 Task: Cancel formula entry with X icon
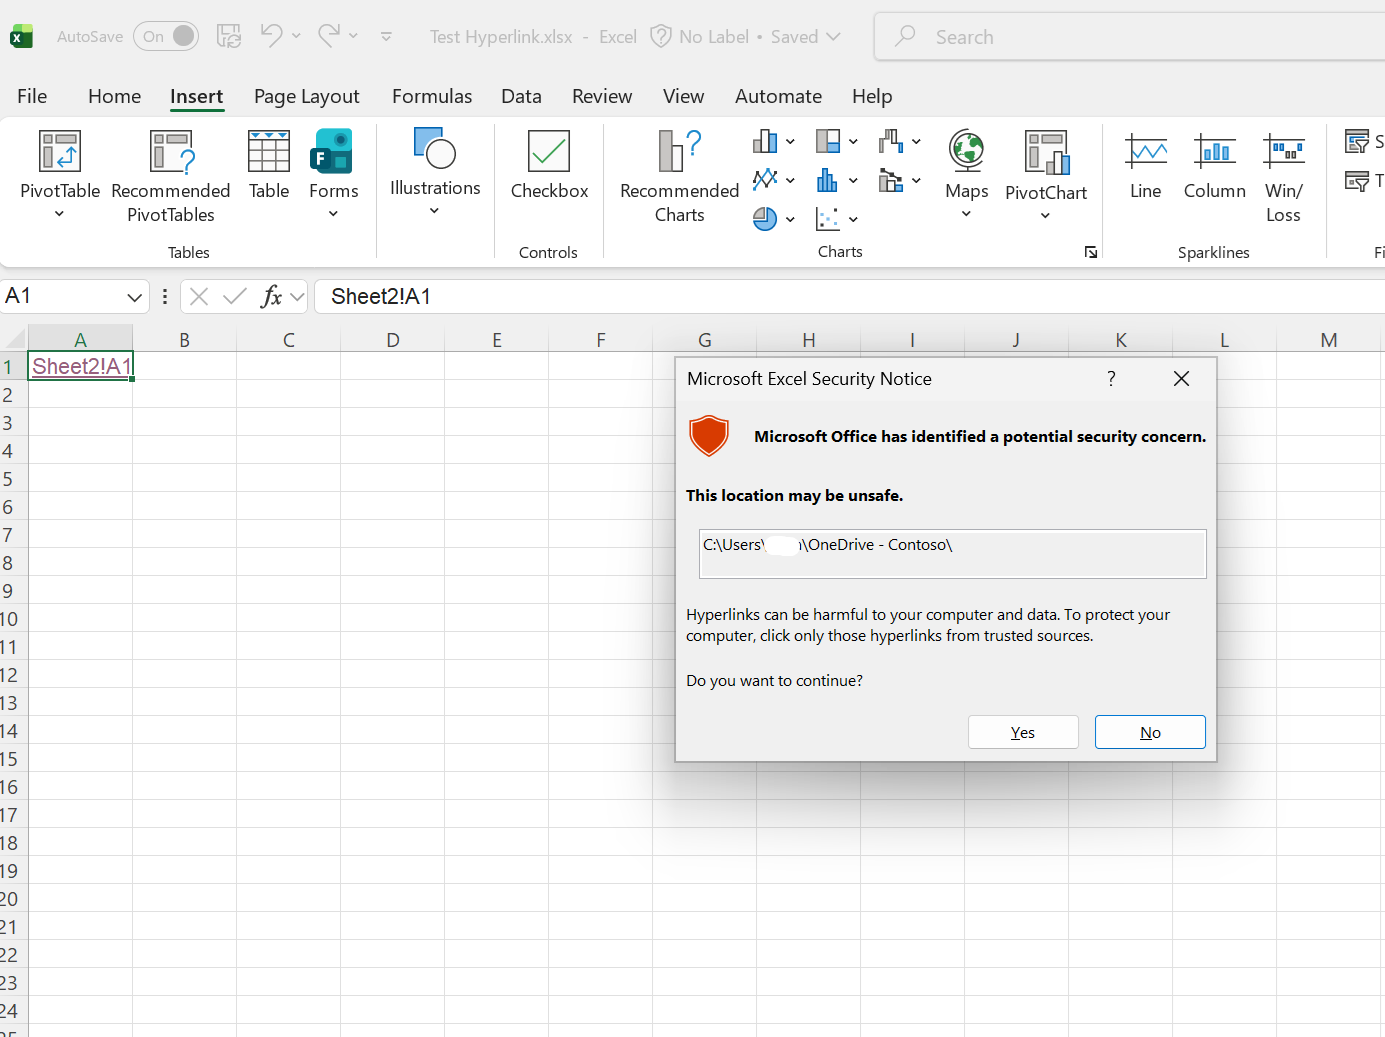click(199, 296)
